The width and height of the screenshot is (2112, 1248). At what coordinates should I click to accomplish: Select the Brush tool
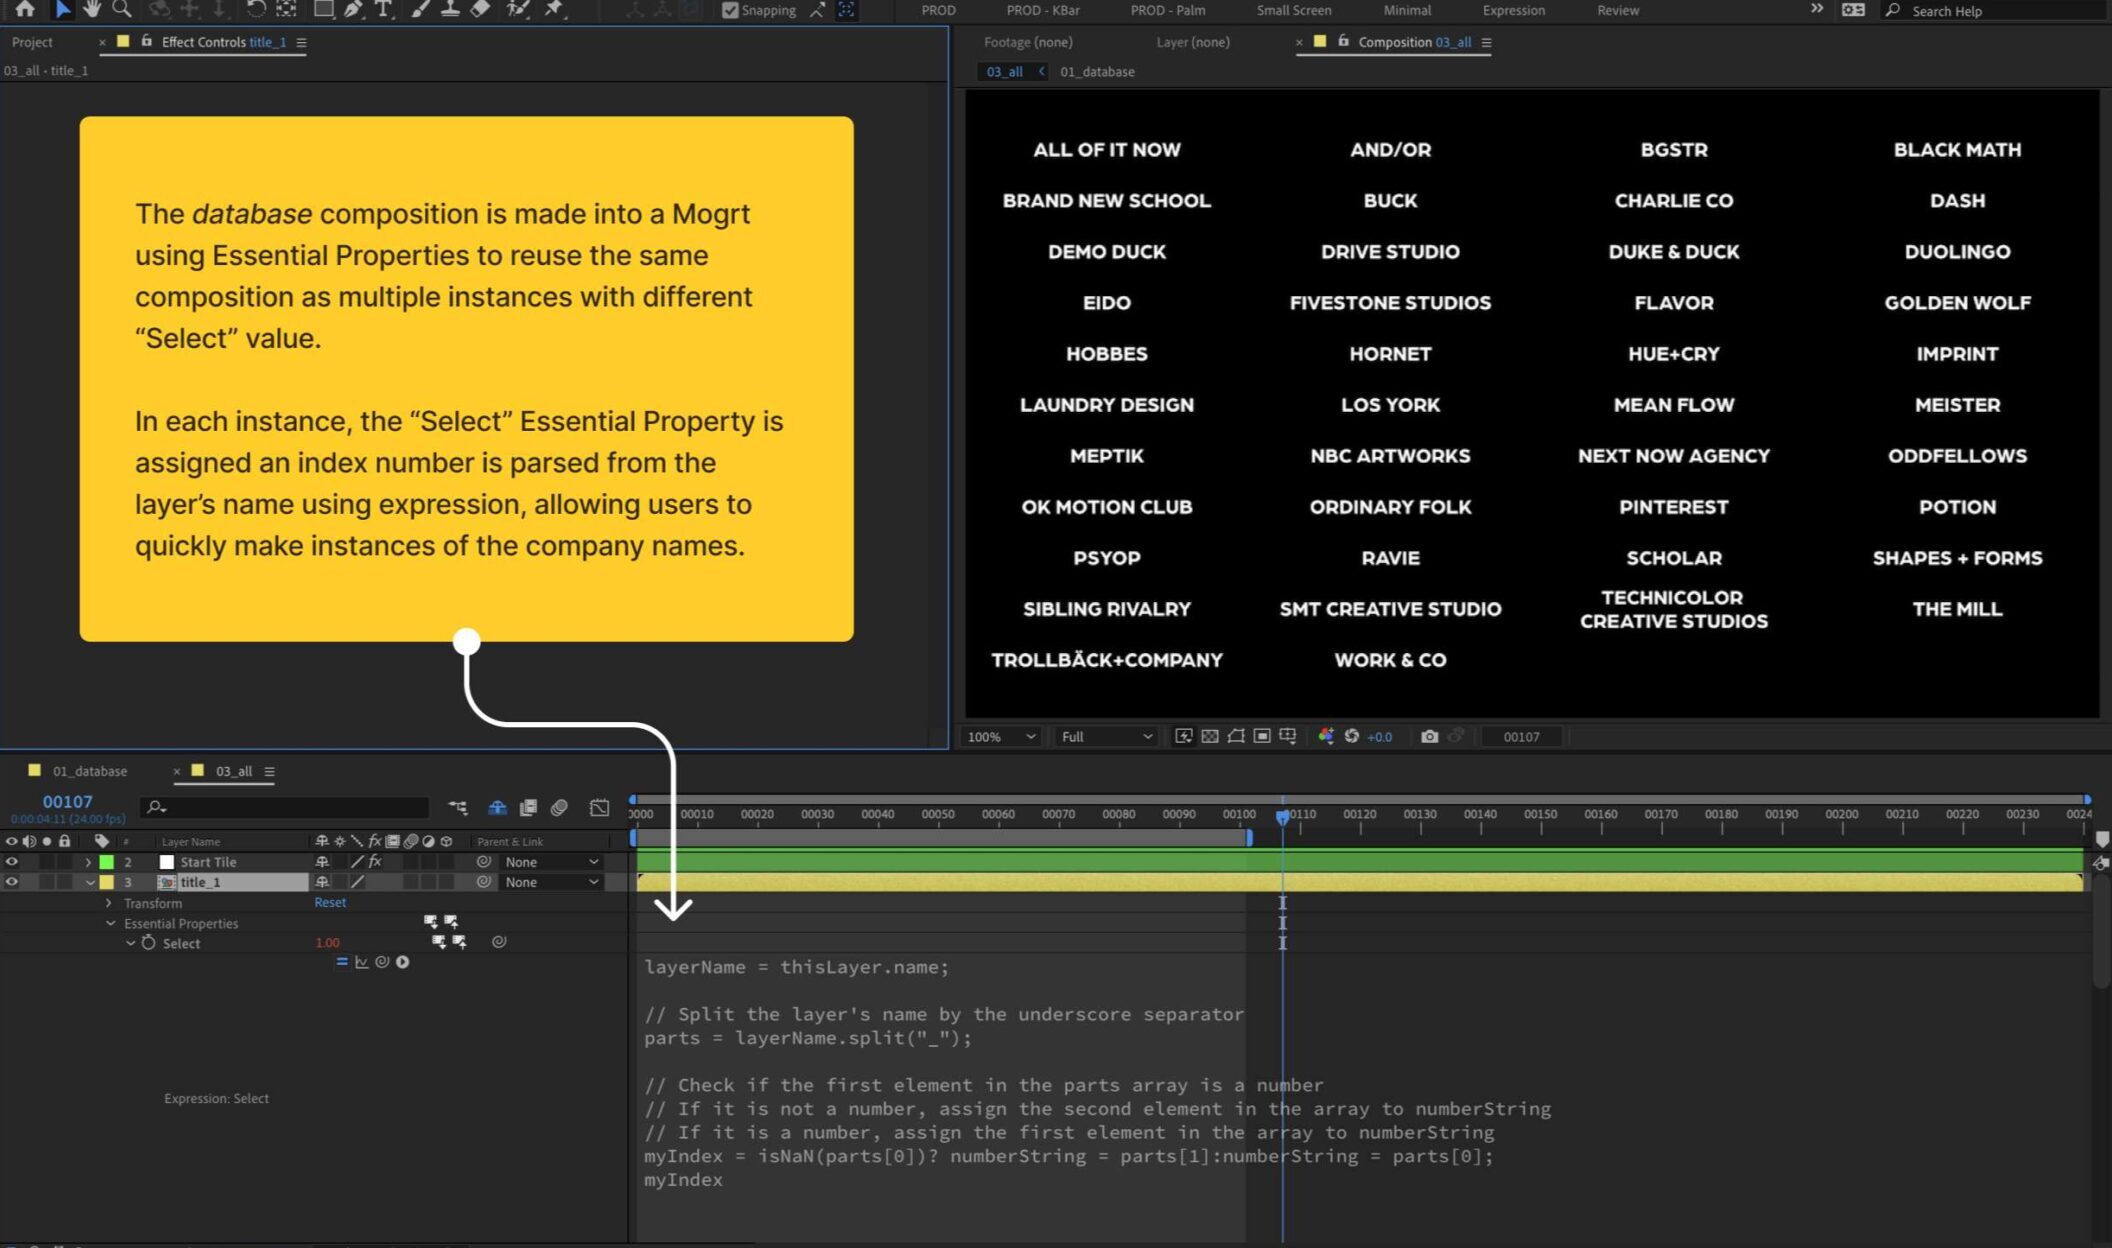click(x=421, y=9)
